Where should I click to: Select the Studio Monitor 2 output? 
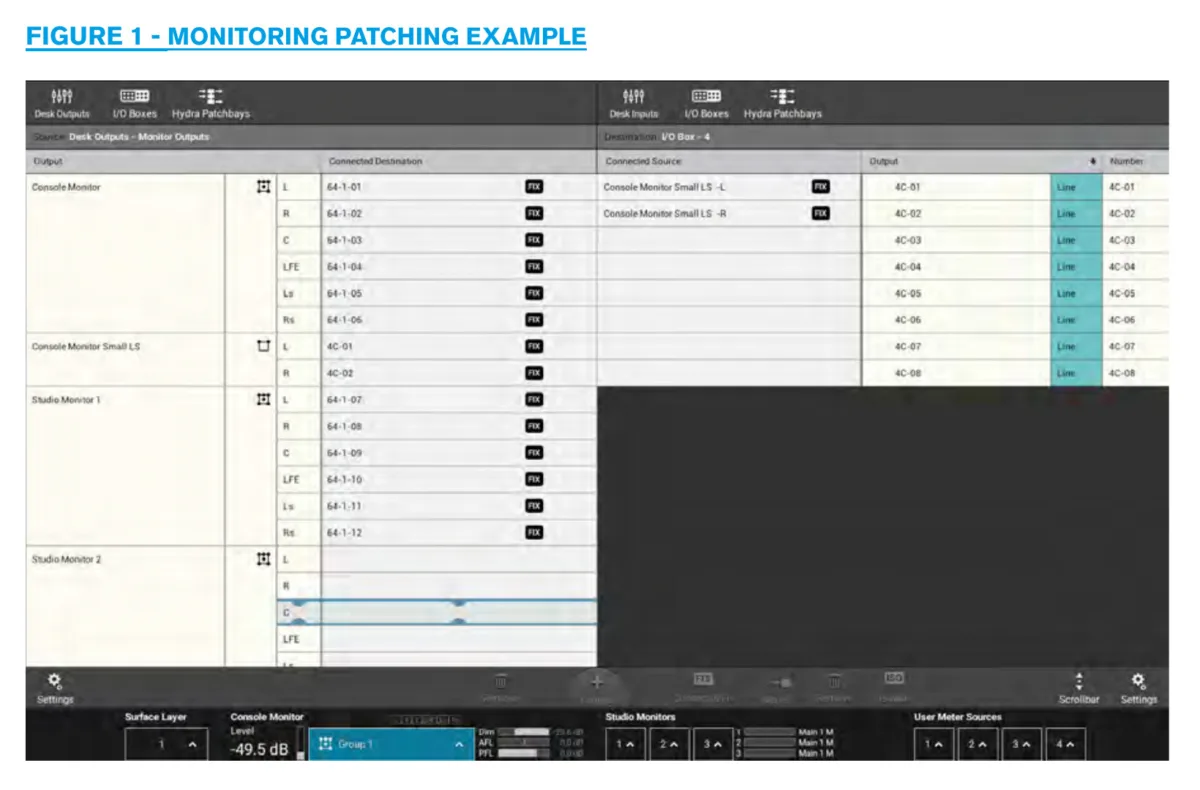coord(126,606)
